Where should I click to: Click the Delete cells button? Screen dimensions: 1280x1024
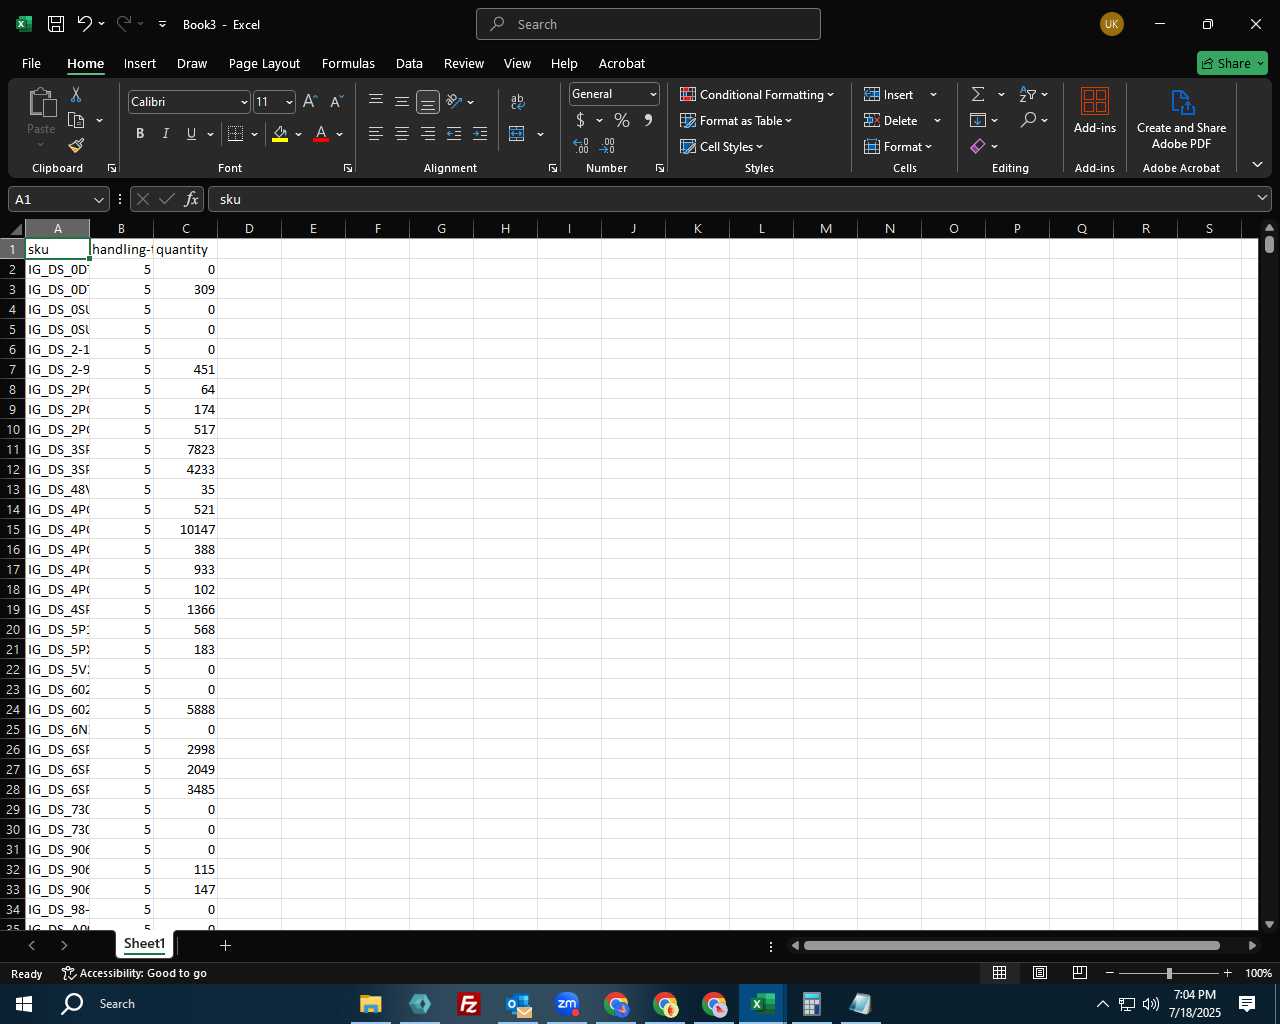[x=891, y=120]
